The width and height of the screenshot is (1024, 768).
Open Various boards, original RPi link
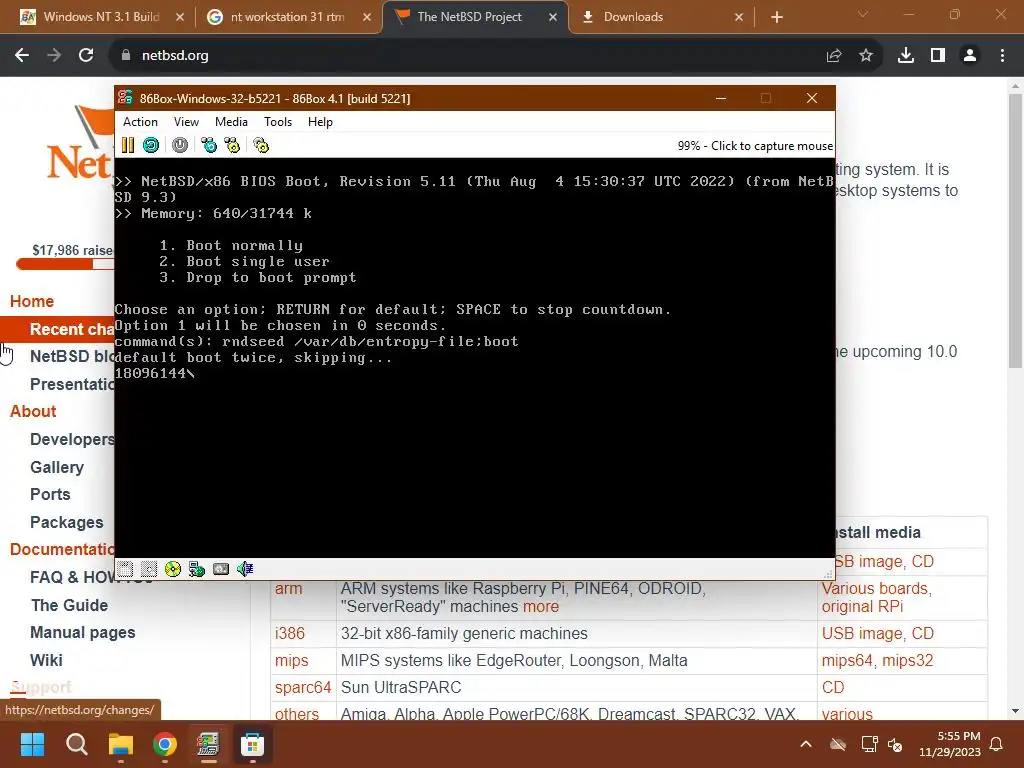click(x=875, y=598)
